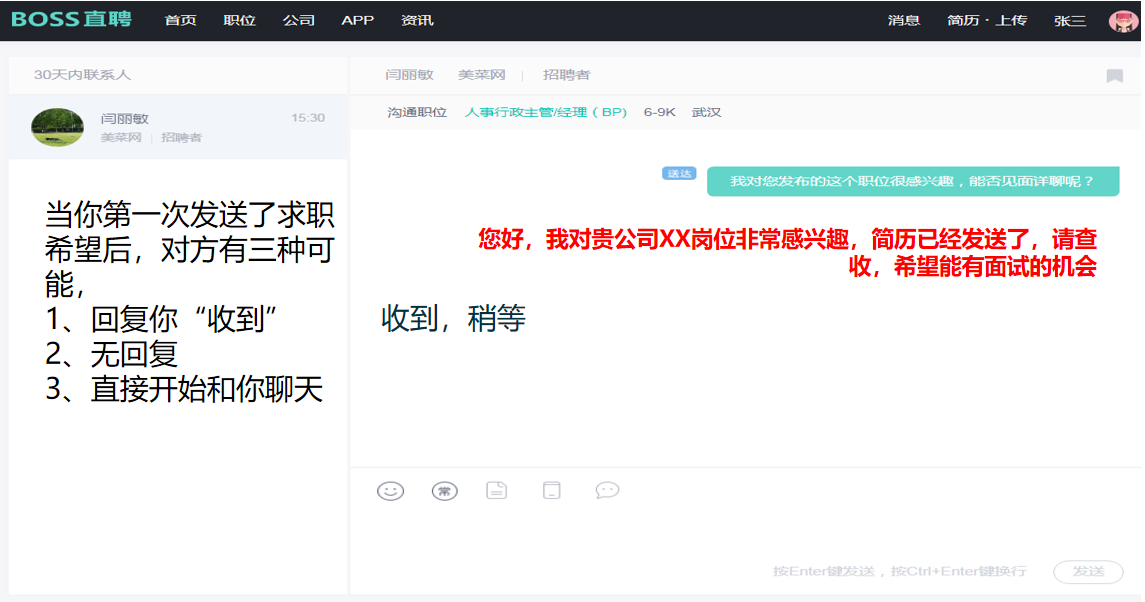1145x602 pixels.
Task: Open common phrases (常) icon
Action: 444,491
